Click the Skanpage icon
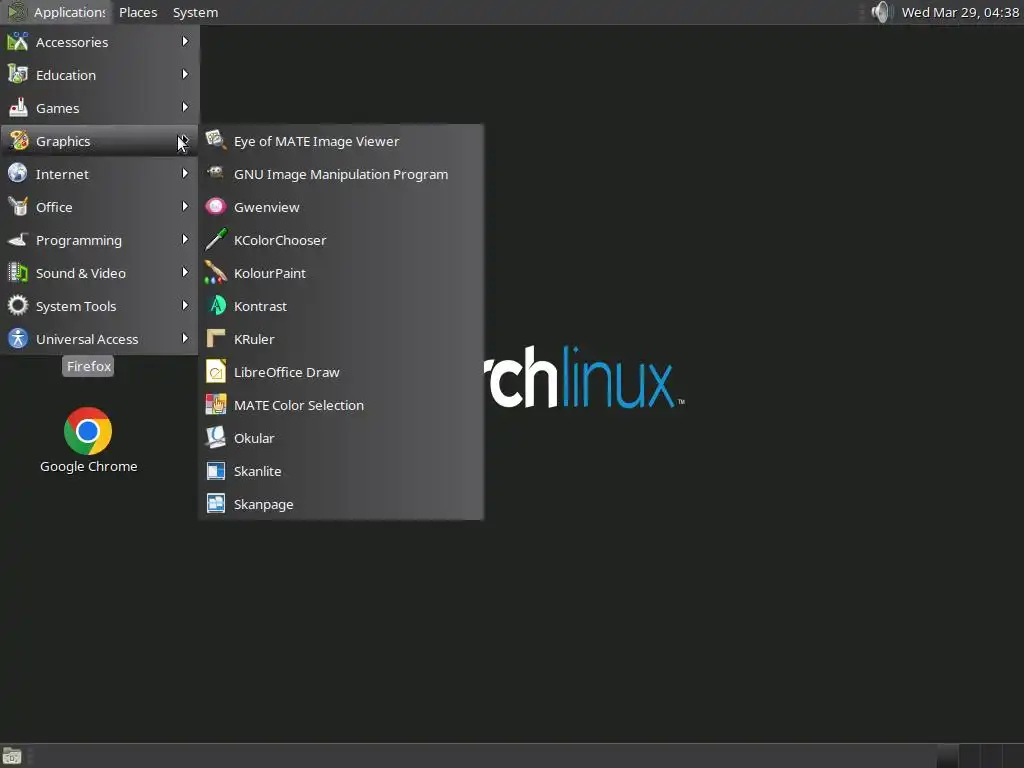Image resolution: width=1024 pixels, height=768 pixels. point(216,504)
